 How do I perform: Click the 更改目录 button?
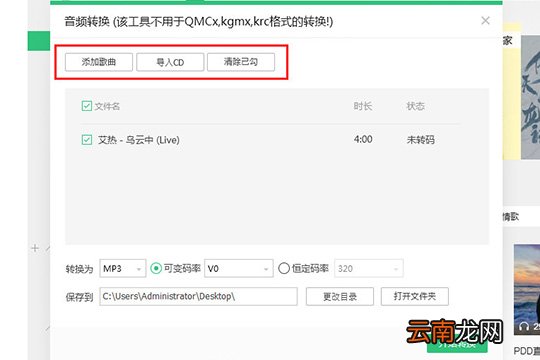[x=340, y=296]
